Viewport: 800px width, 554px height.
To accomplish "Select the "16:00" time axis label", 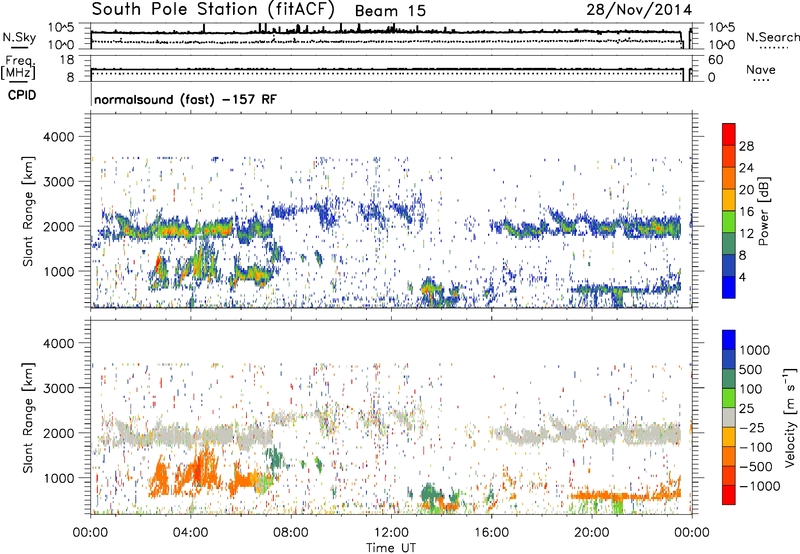I will point(491,532).
